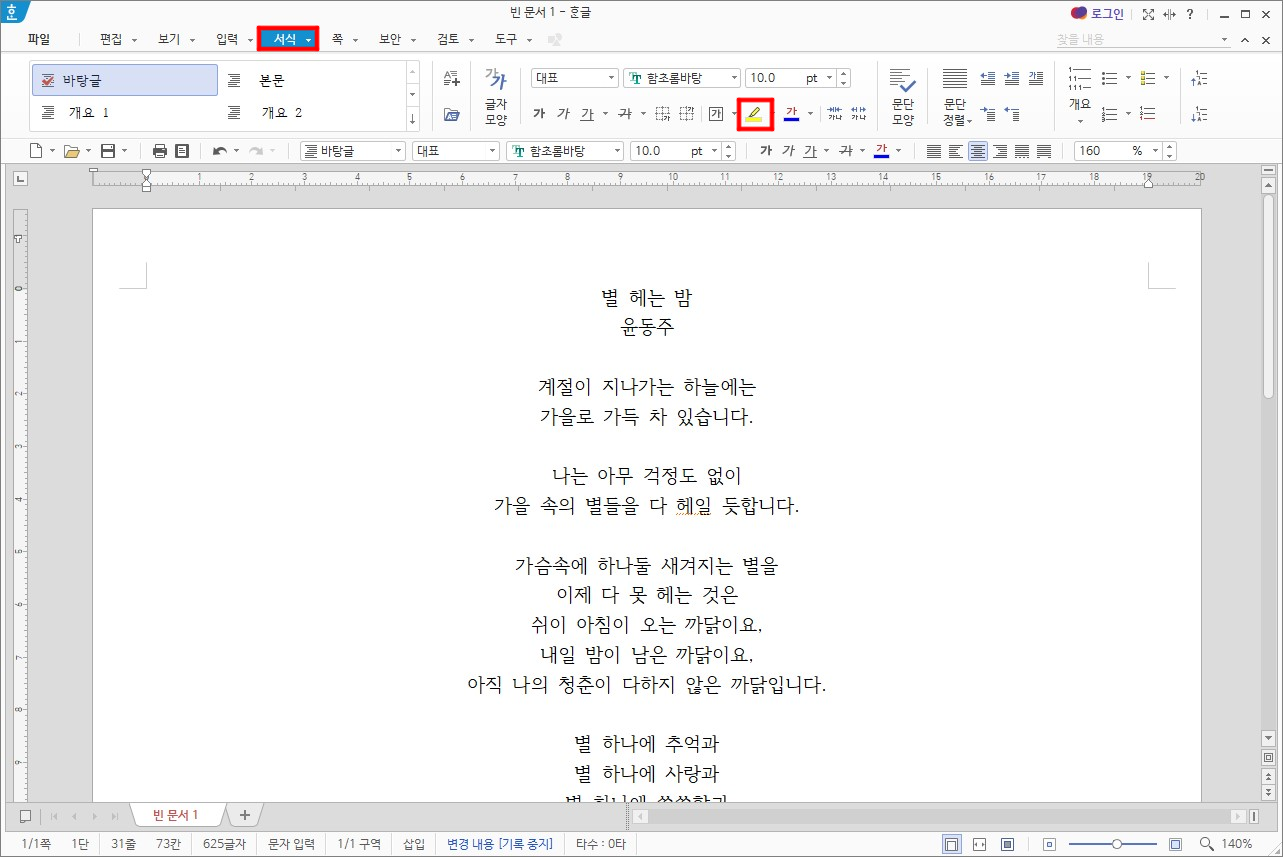Screen dimensions: 1283x857
Task: Click the style folder icon below add style
Action: tap(451, 114)
